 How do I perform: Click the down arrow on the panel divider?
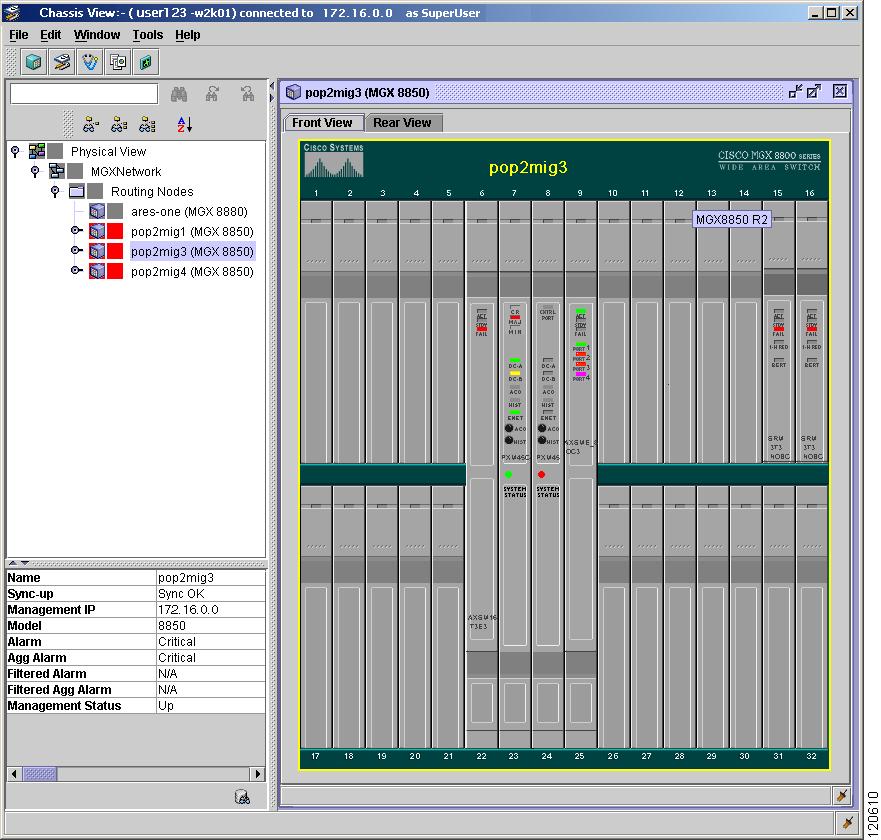[x=25, y=563]
